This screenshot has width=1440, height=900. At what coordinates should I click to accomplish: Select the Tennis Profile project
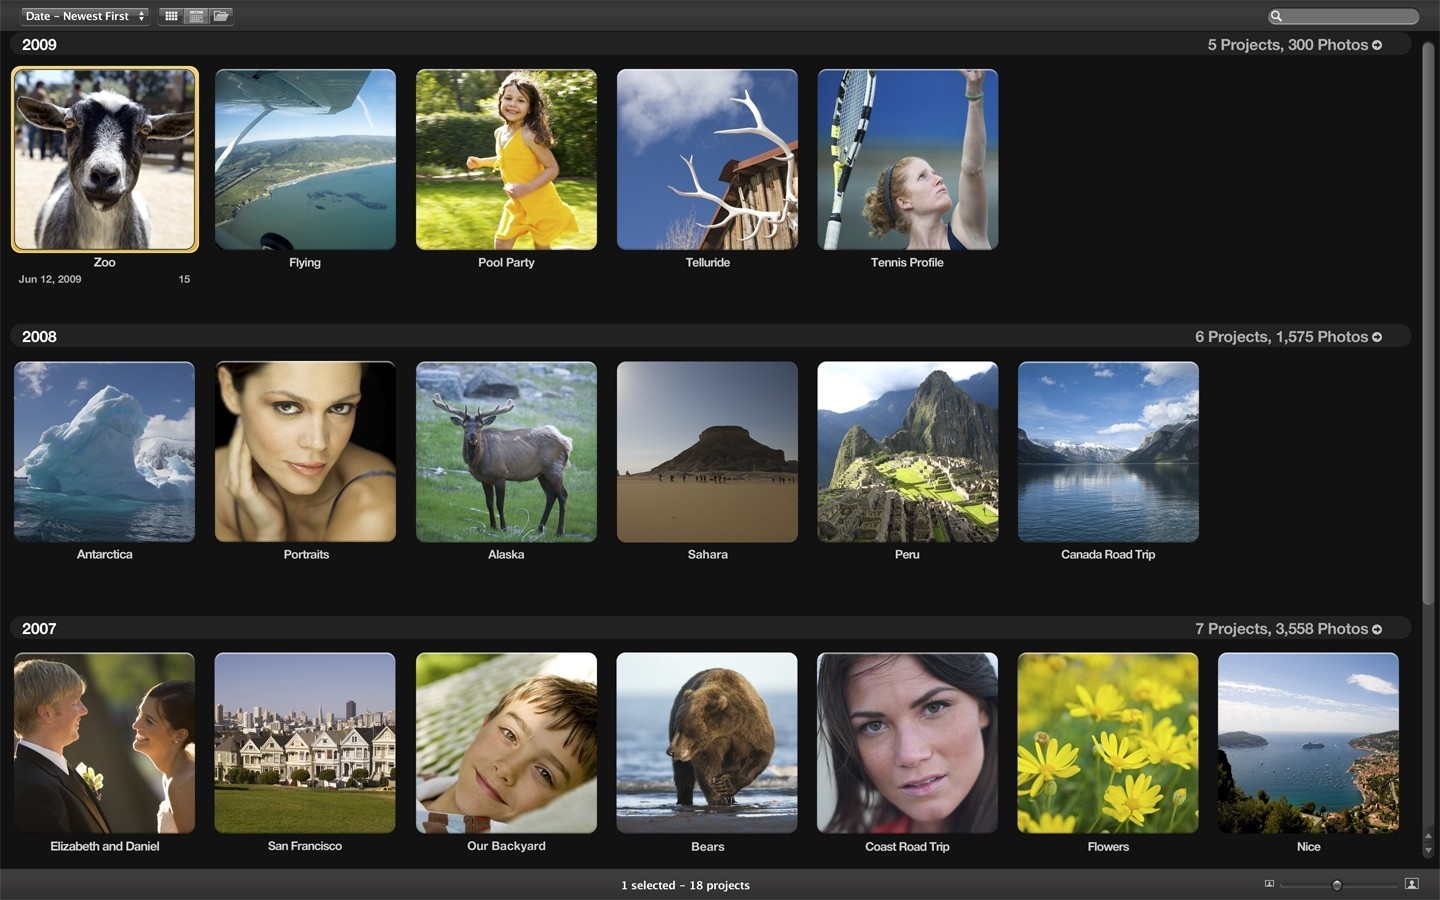tap(907, 159)
